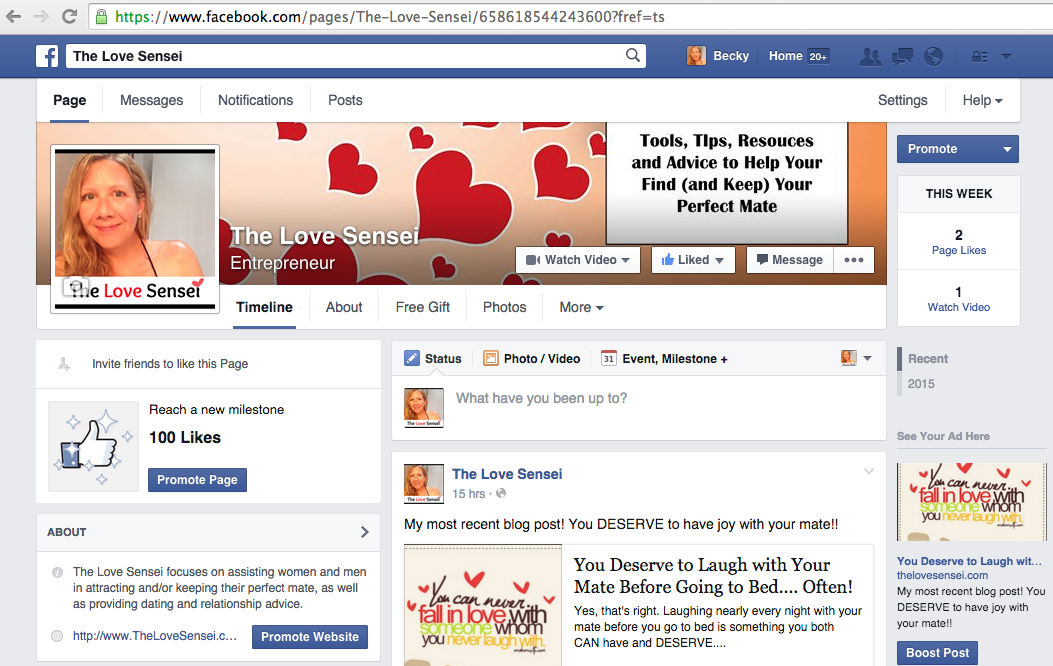Open post options chevron on Love Sensei post

[x=869, y=471]
